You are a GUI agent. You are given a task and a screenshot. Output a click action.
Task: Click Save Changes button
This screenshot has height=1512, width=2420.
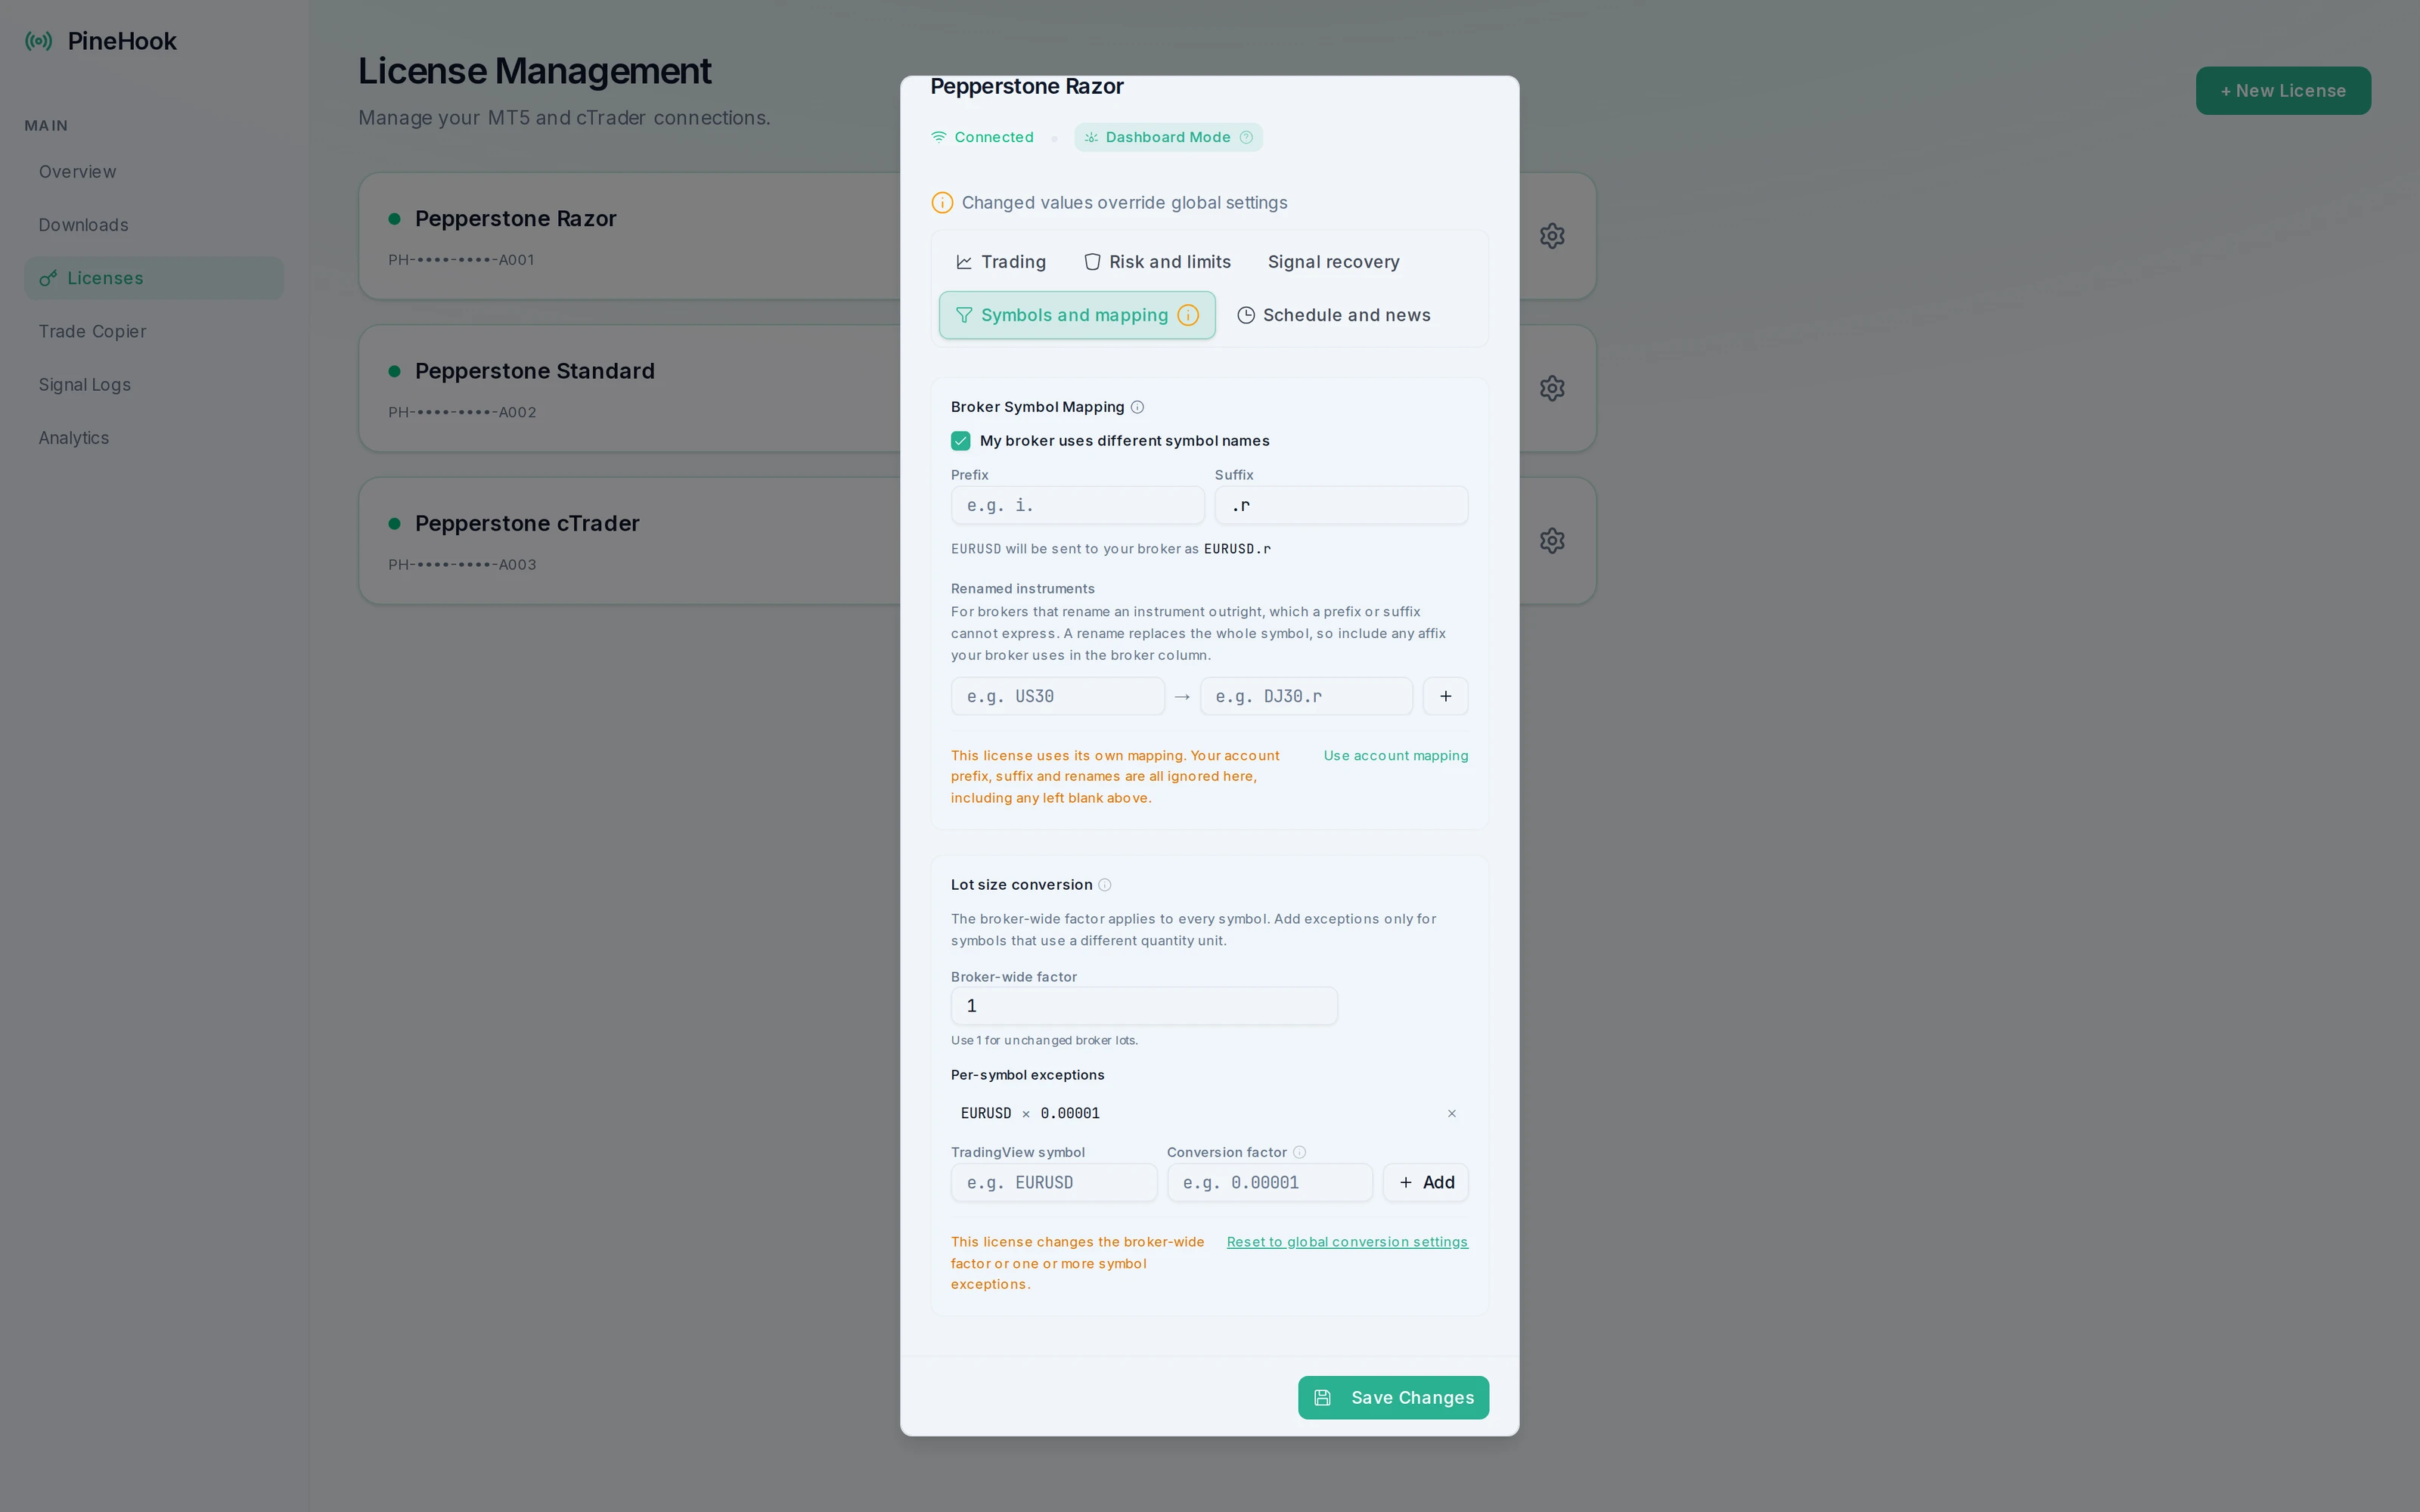pos(1393,1398)
